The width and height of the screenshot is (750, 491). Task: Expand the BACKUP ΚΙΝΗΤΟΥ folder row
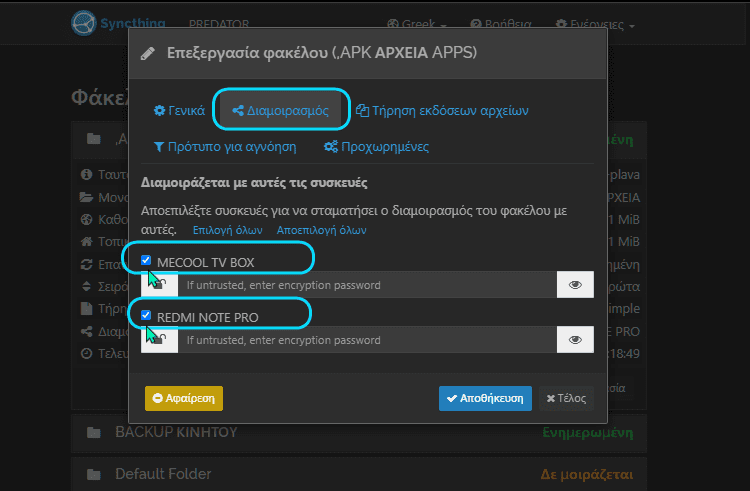359,433
